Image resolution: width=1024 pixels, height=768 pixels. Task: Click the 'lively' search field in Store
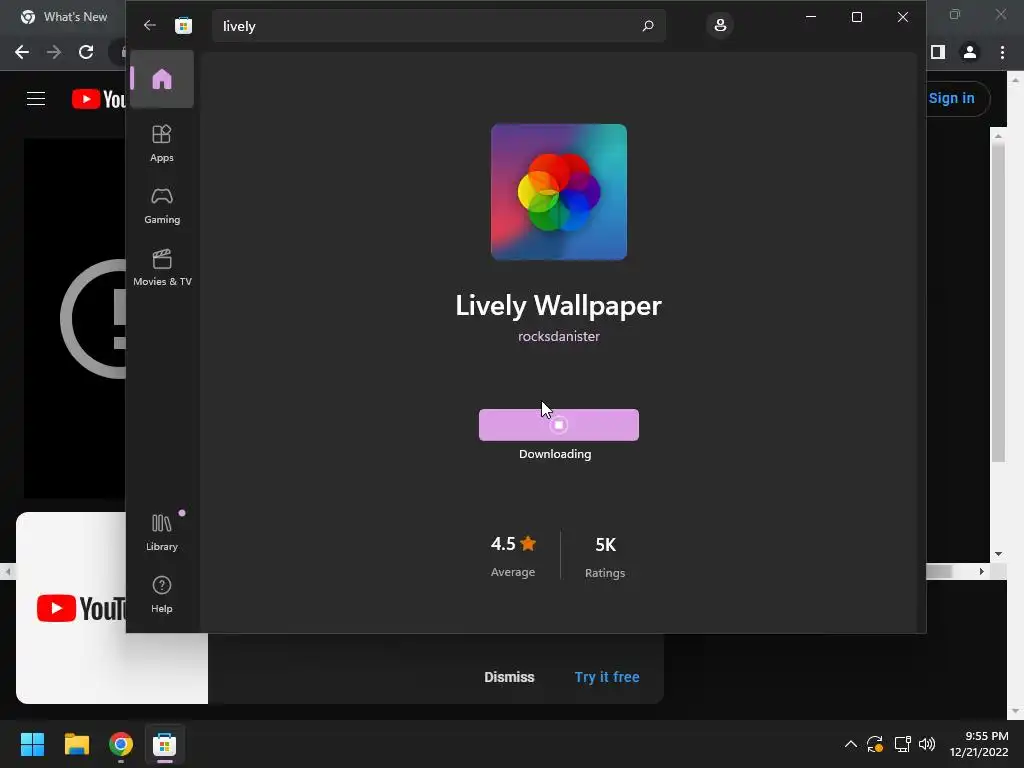(x=439, y=26)
